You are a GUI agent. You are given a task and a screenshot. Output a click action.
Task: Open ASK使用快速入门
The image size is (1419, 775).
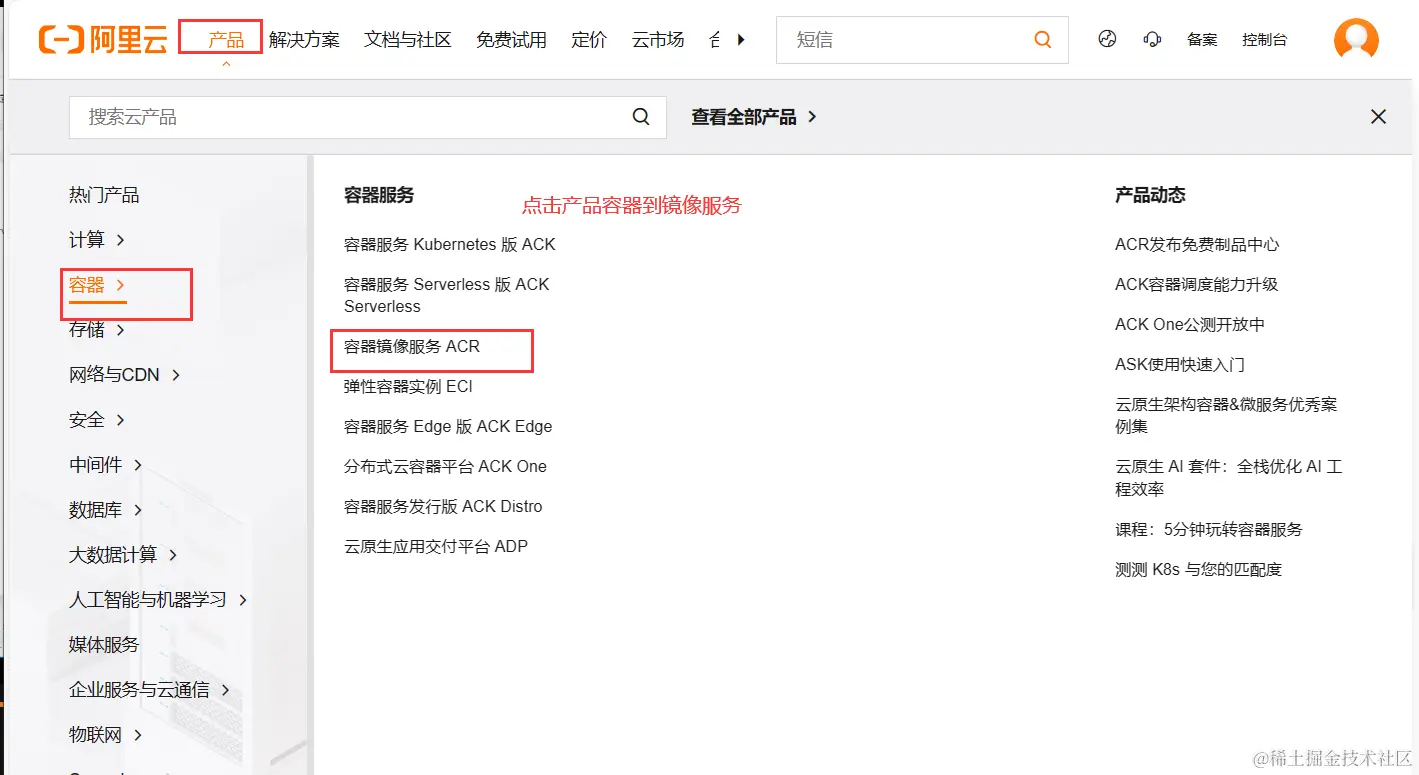click(1180, 364)
